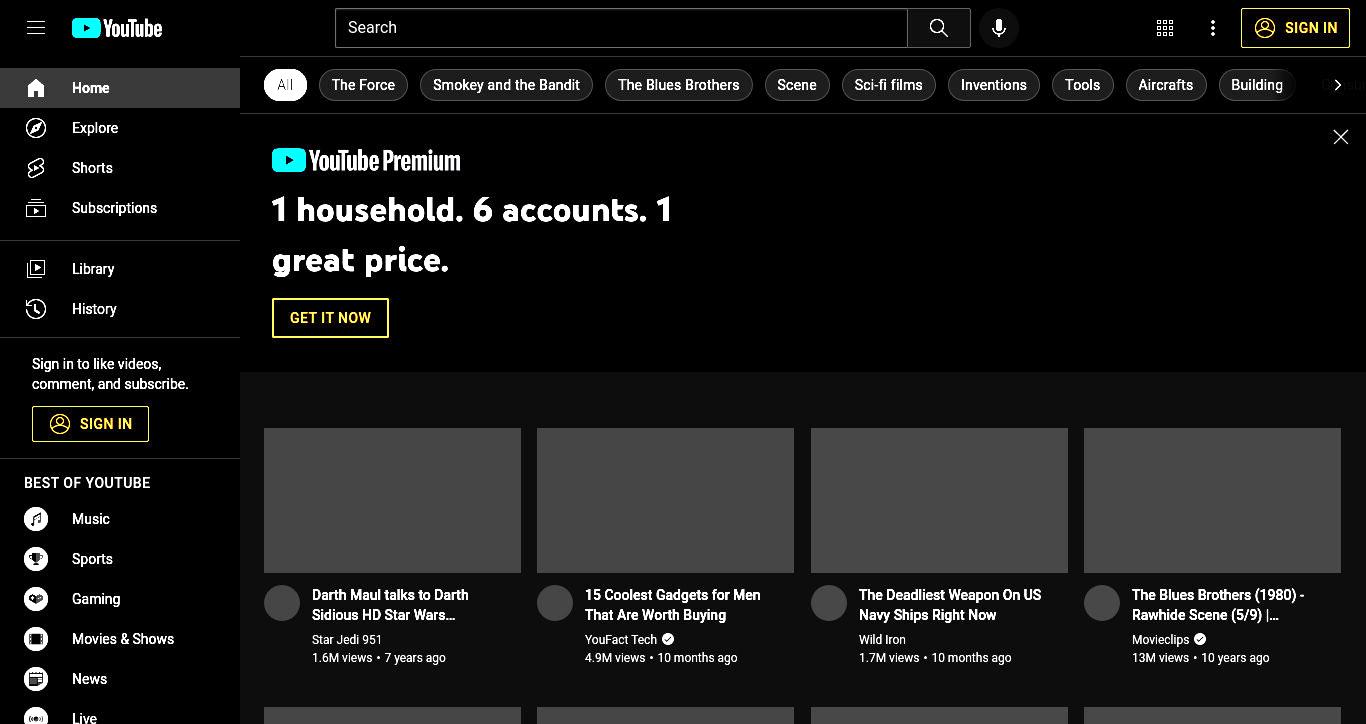Click SIGN IN at top right
Viewport: 1366px width, 724px height.
coord(1296,28)
